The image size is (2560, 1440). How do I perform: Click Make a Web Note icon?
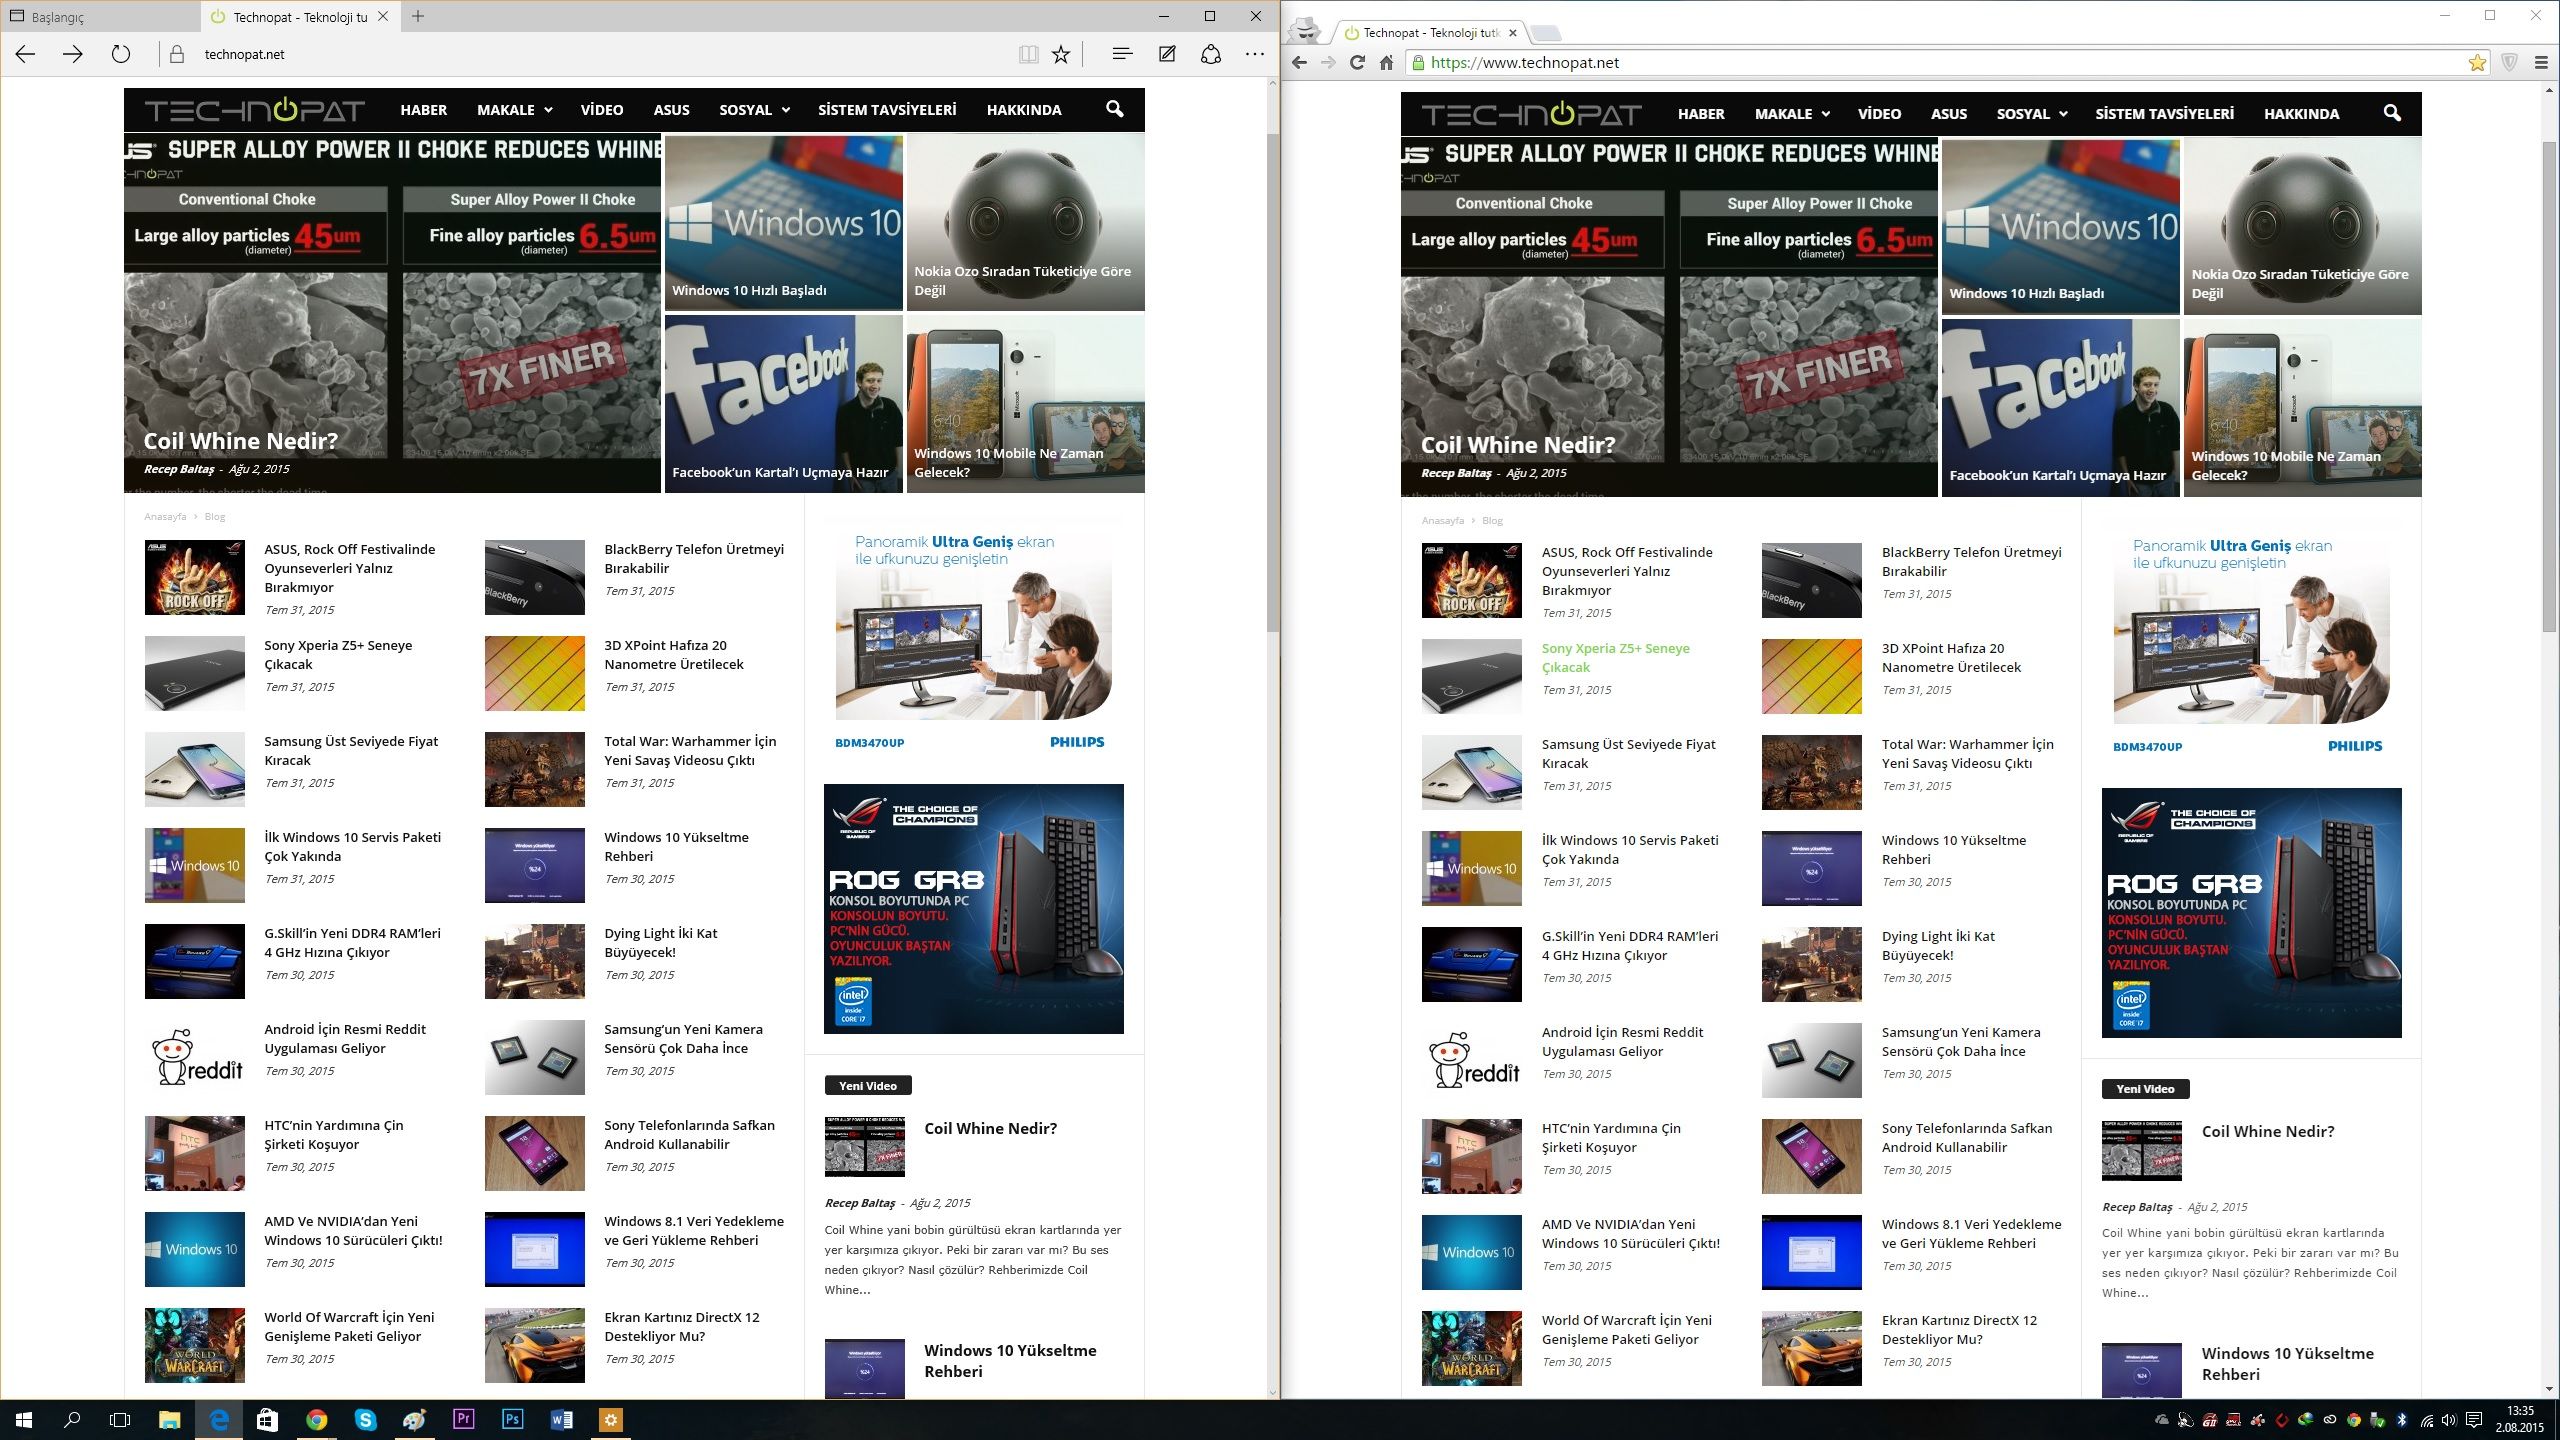(x=1167, y=54)
